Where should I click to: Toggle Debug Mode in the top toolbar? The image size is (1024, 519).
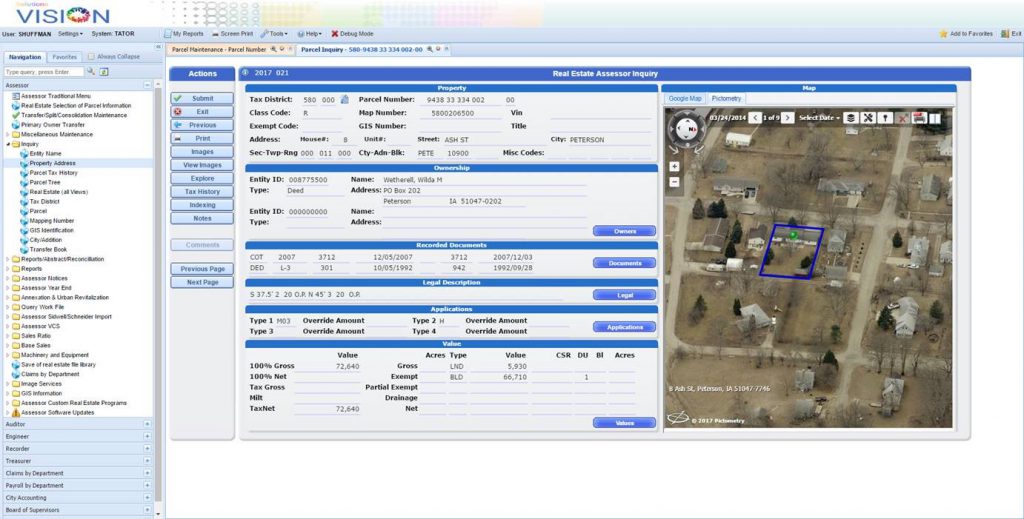click(352, 34)
